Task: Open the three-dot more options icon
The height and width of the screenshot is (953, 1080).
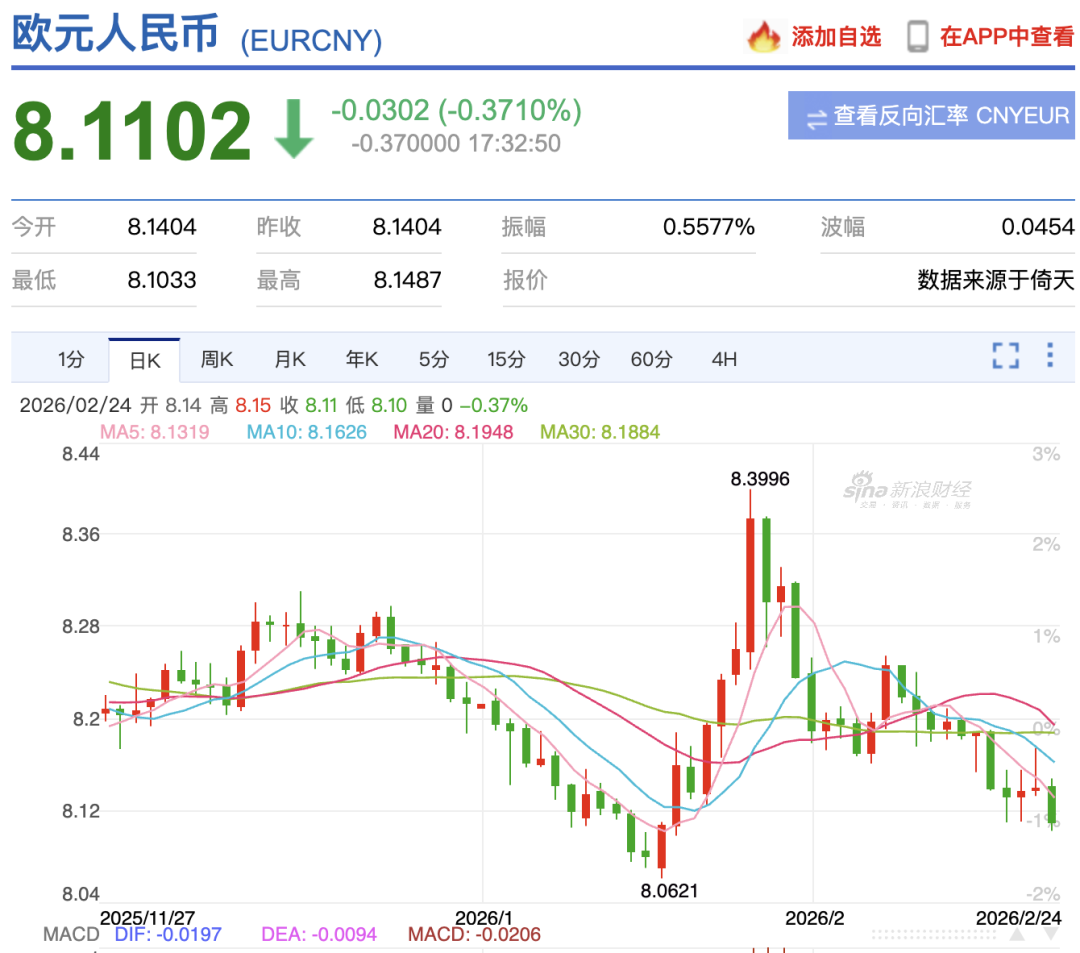Action: (1049, 355)
